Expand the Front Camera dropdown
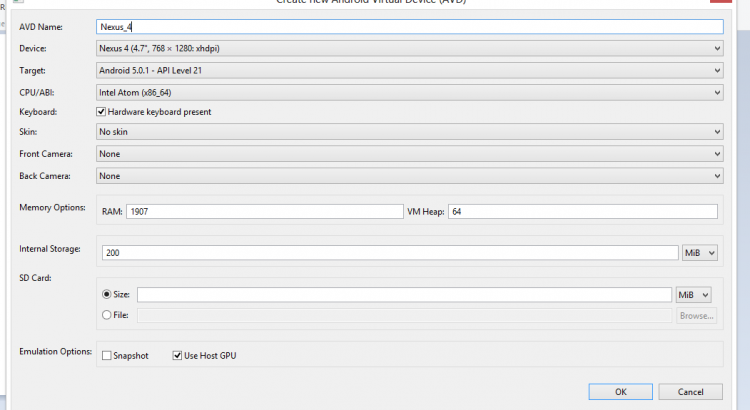The image size is (750, 410). [x=409, y=154]
